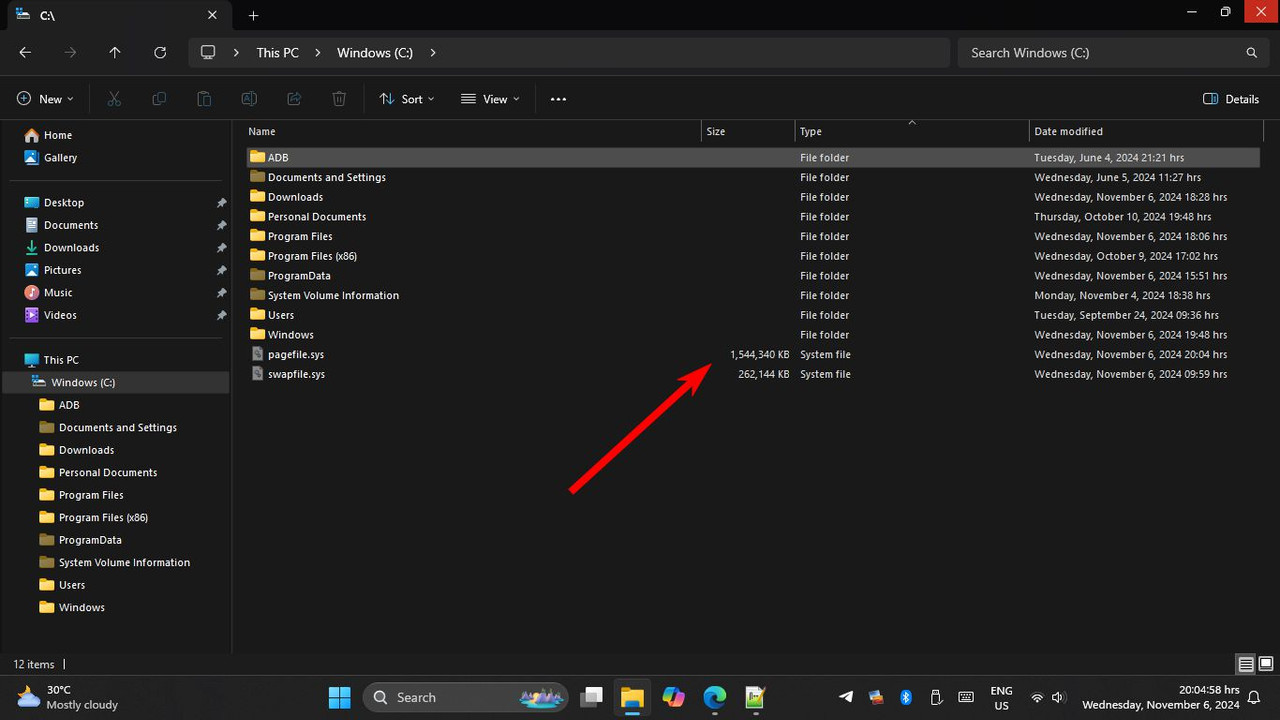The height and width of the screenshot is (720, 1280).
Task: Open the View dropdown
Action: [x=490, y=99]
